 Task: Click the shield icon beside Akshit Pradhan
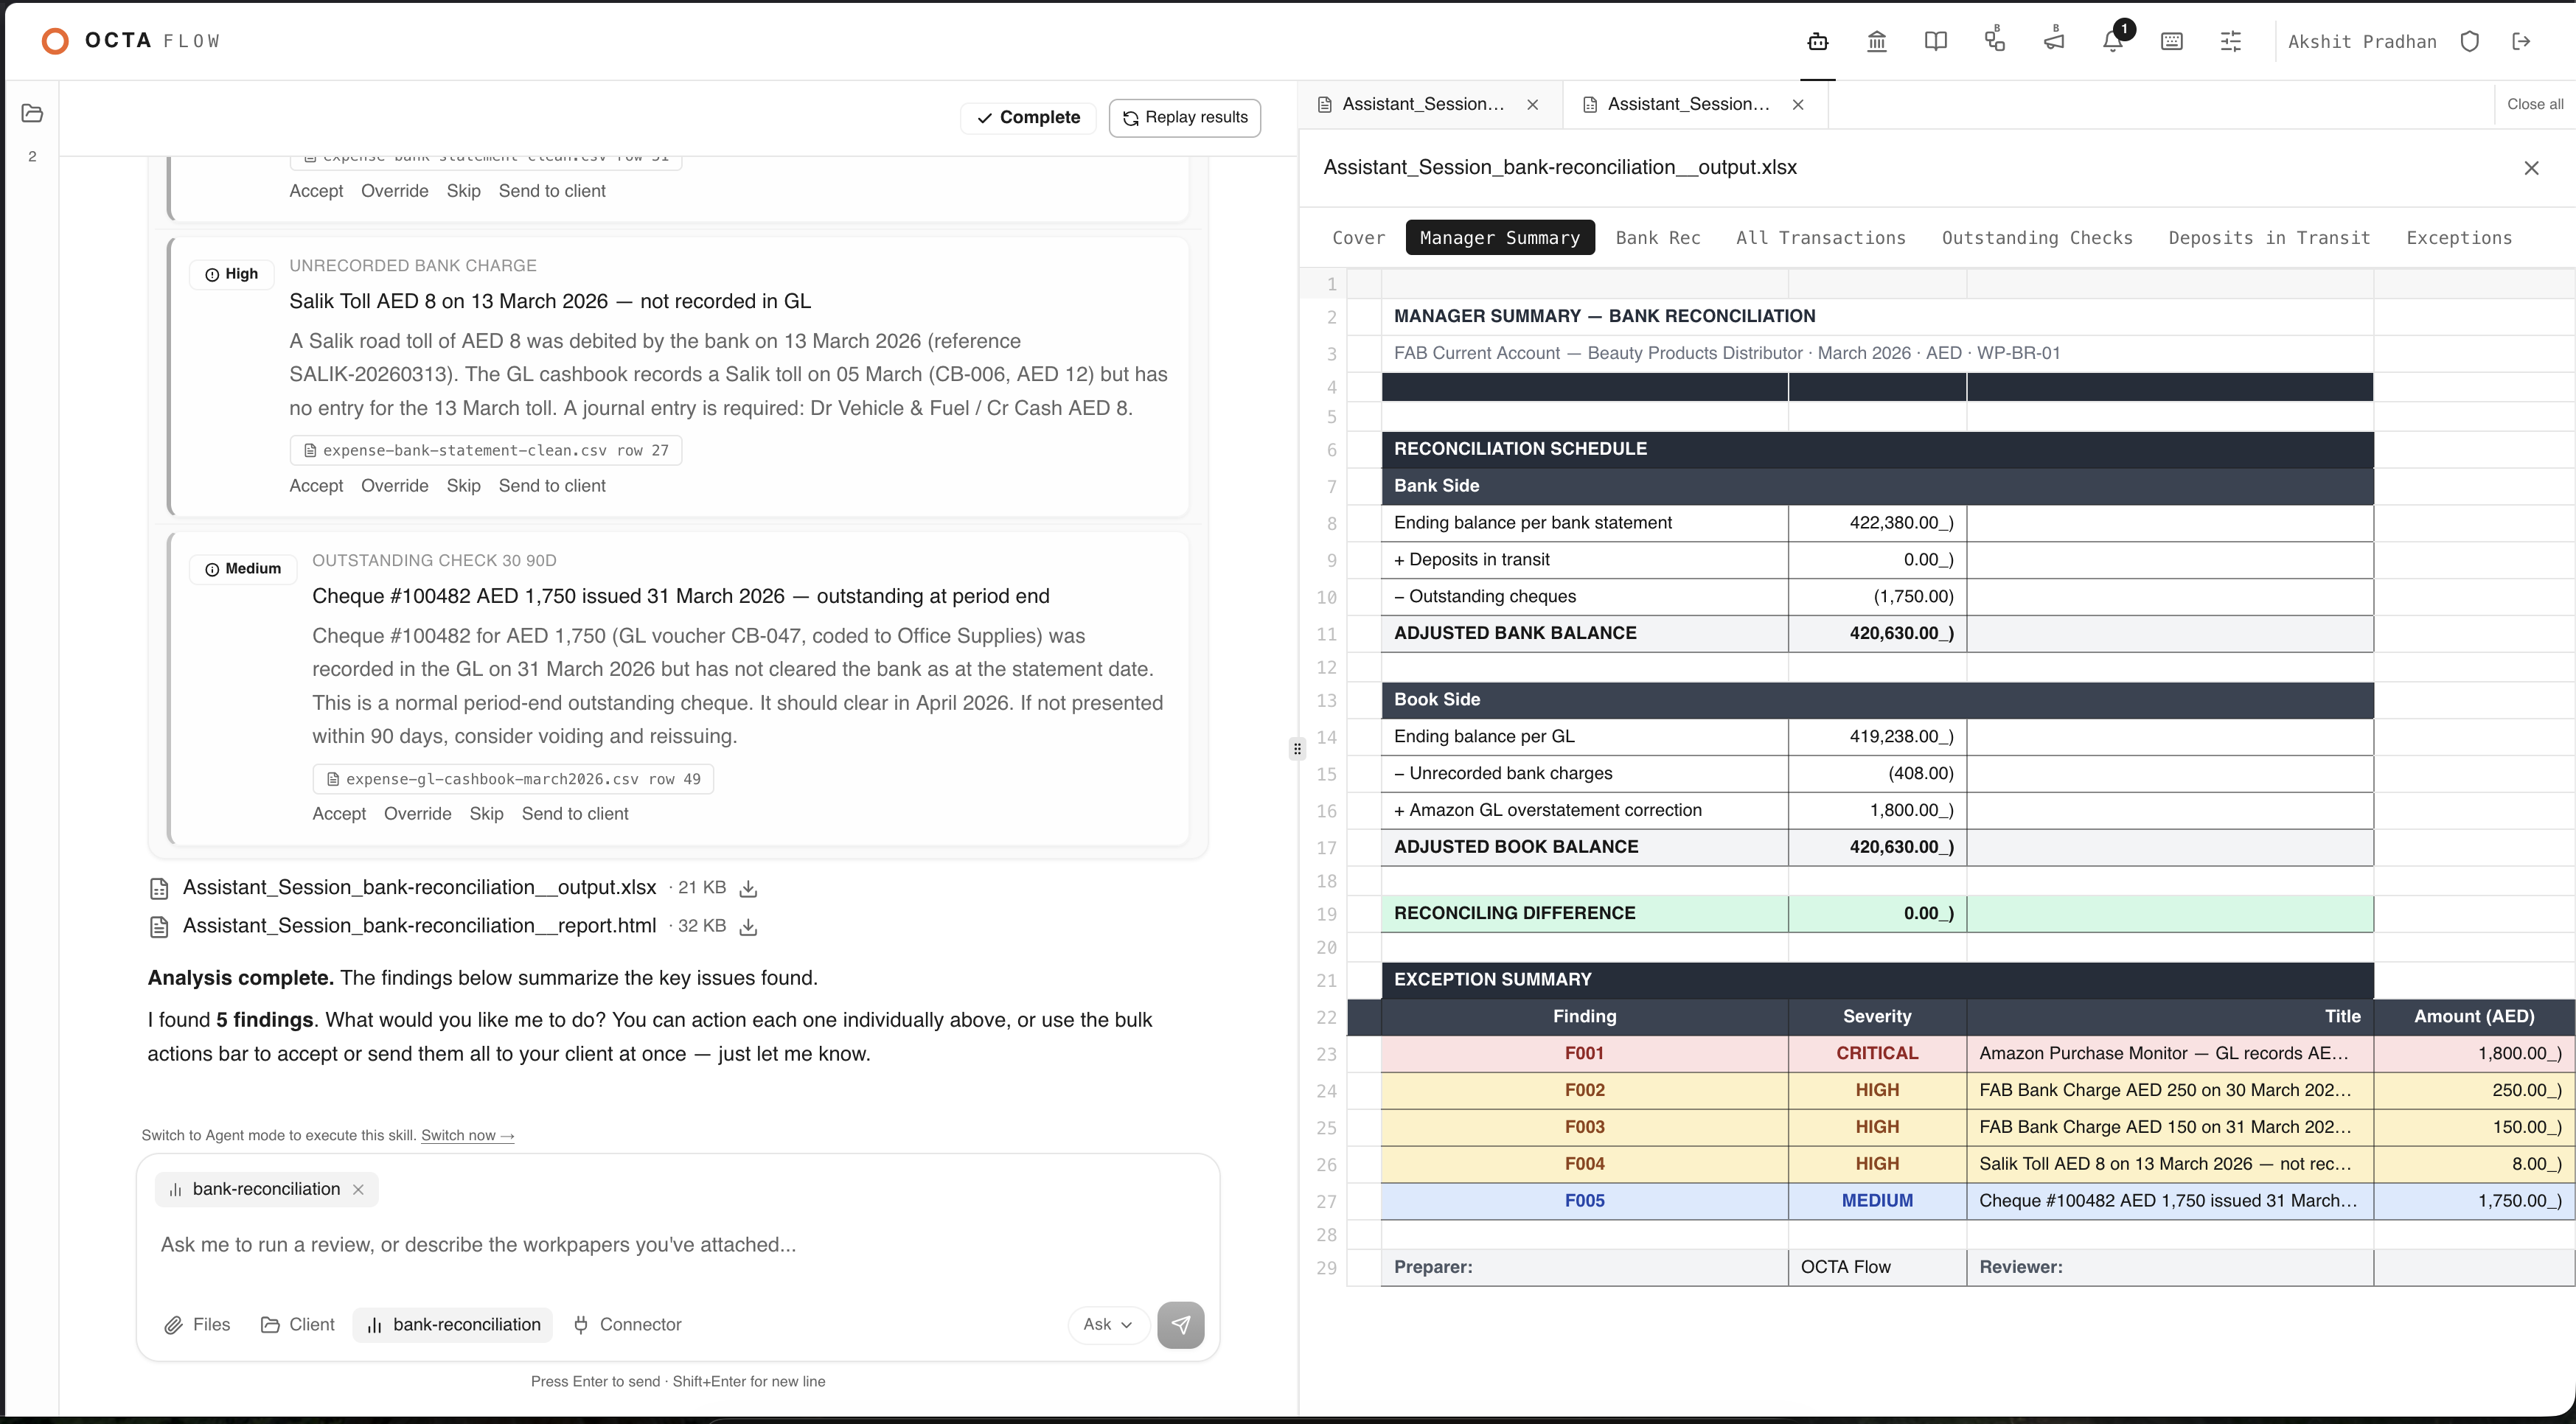pyautogui.click(x=2470, y=41)
